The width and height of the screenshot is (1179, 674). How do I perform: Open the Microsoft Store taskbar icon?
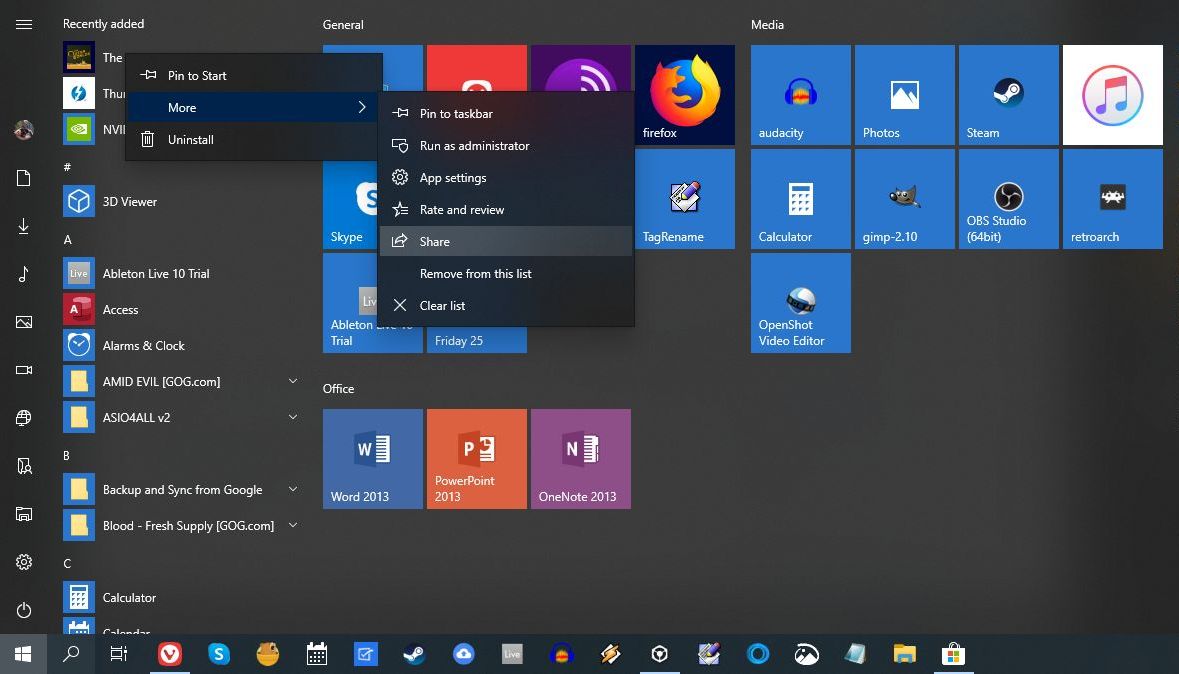953,654
